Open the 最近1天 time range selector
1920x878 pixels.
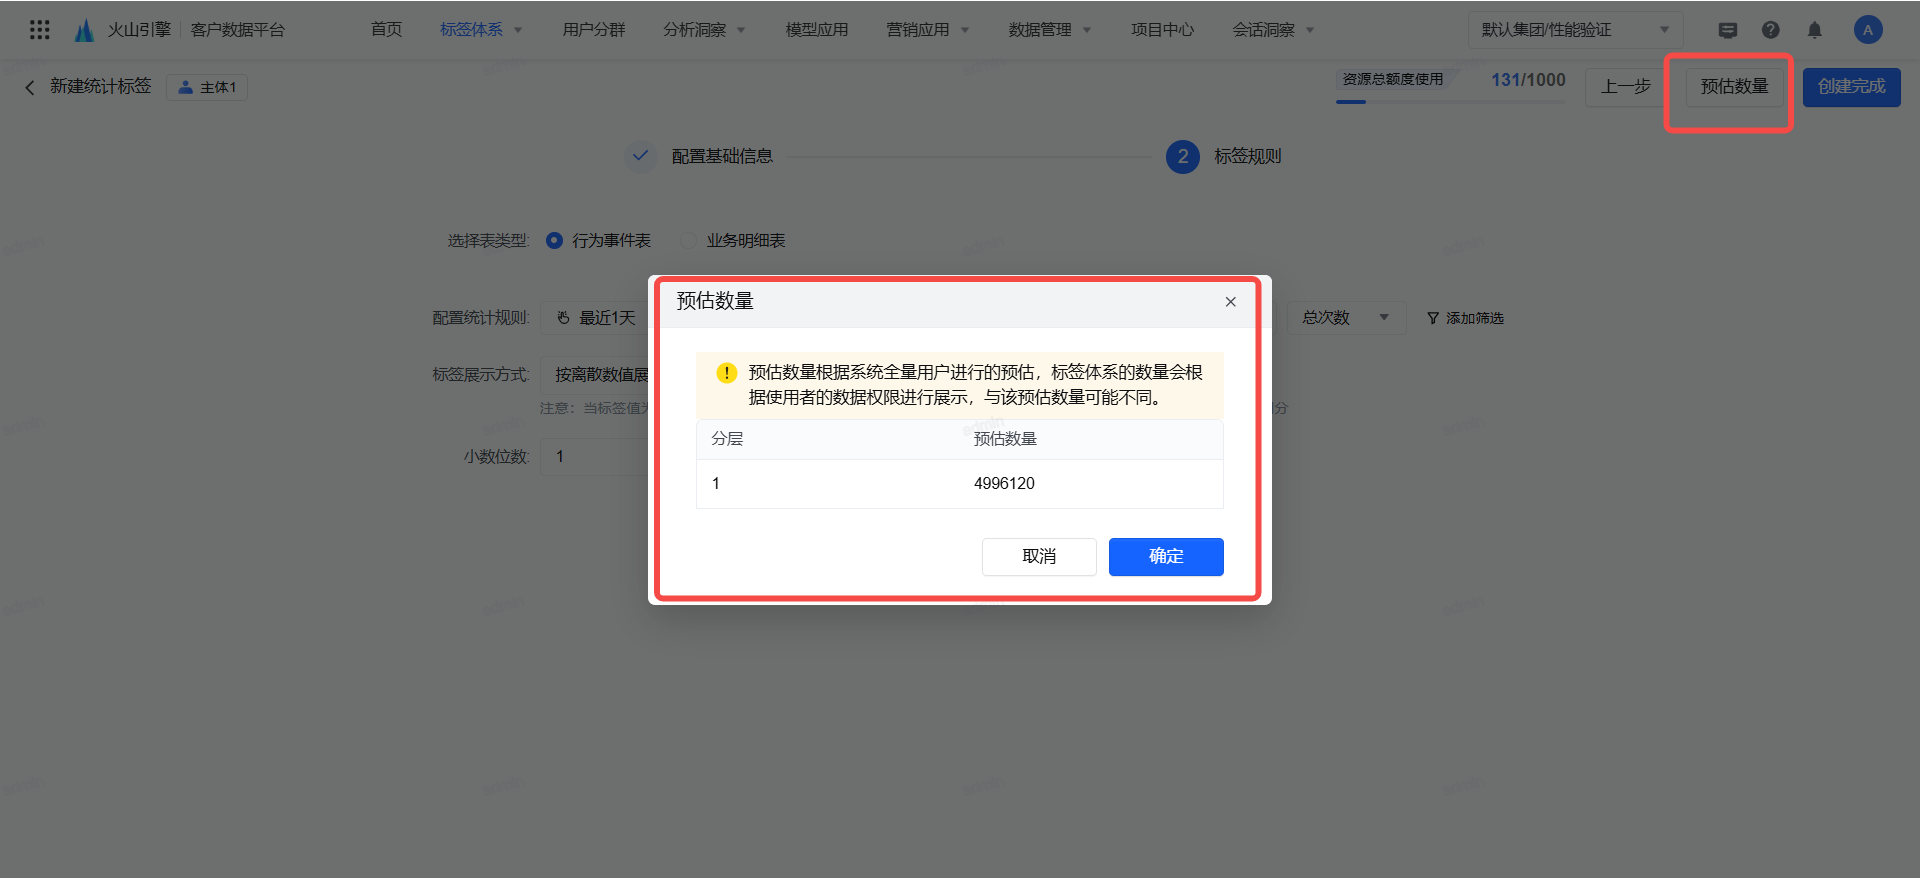click(x=597, y=318)
